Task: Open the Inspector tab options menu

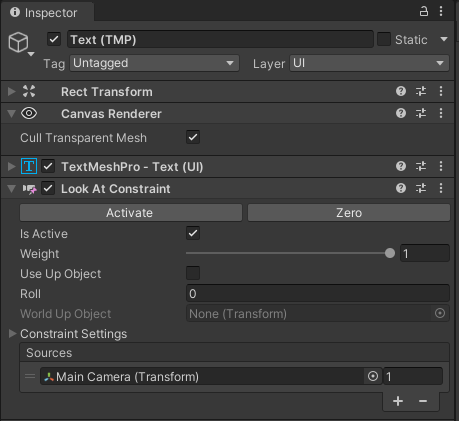Action: pos(441,12)
